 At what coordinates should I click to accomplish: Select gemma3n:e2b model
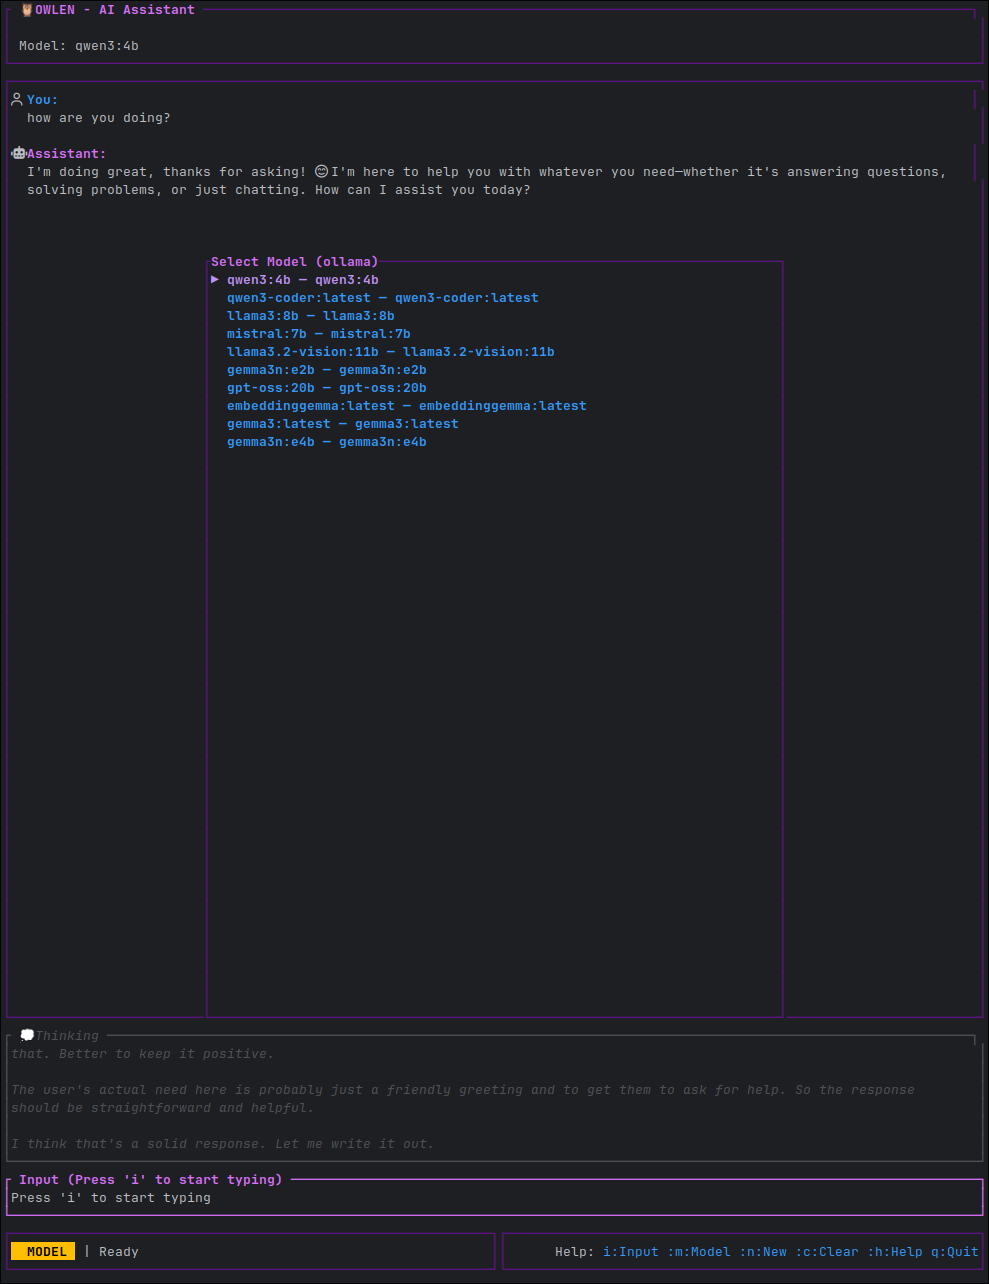tap(326, 370)
